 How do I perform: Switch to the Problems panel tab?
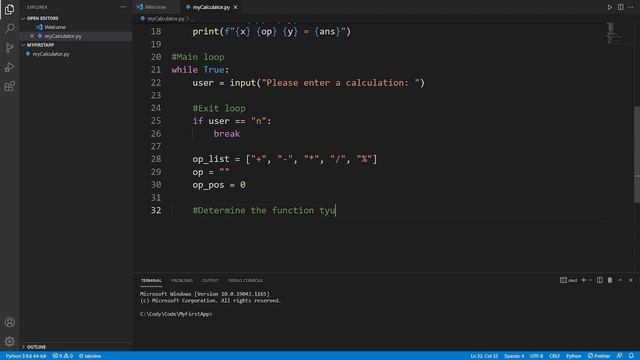coord(182,280)
